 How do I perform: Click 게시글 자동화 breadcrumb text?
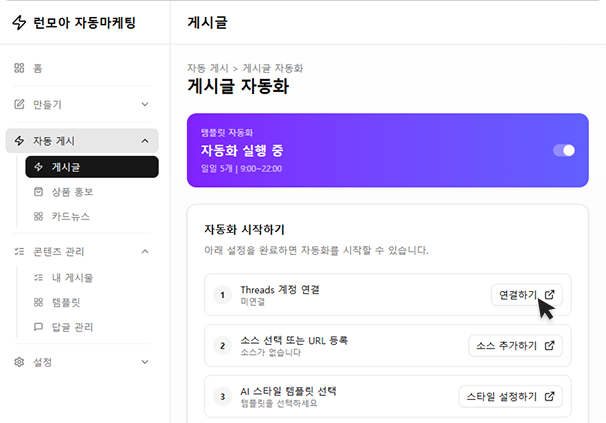pos(273,68)
